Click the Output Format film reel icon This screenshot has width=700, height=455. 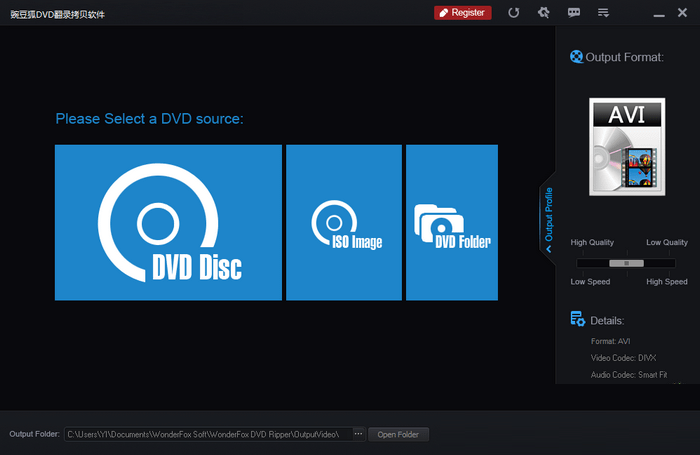pos(576,57)
